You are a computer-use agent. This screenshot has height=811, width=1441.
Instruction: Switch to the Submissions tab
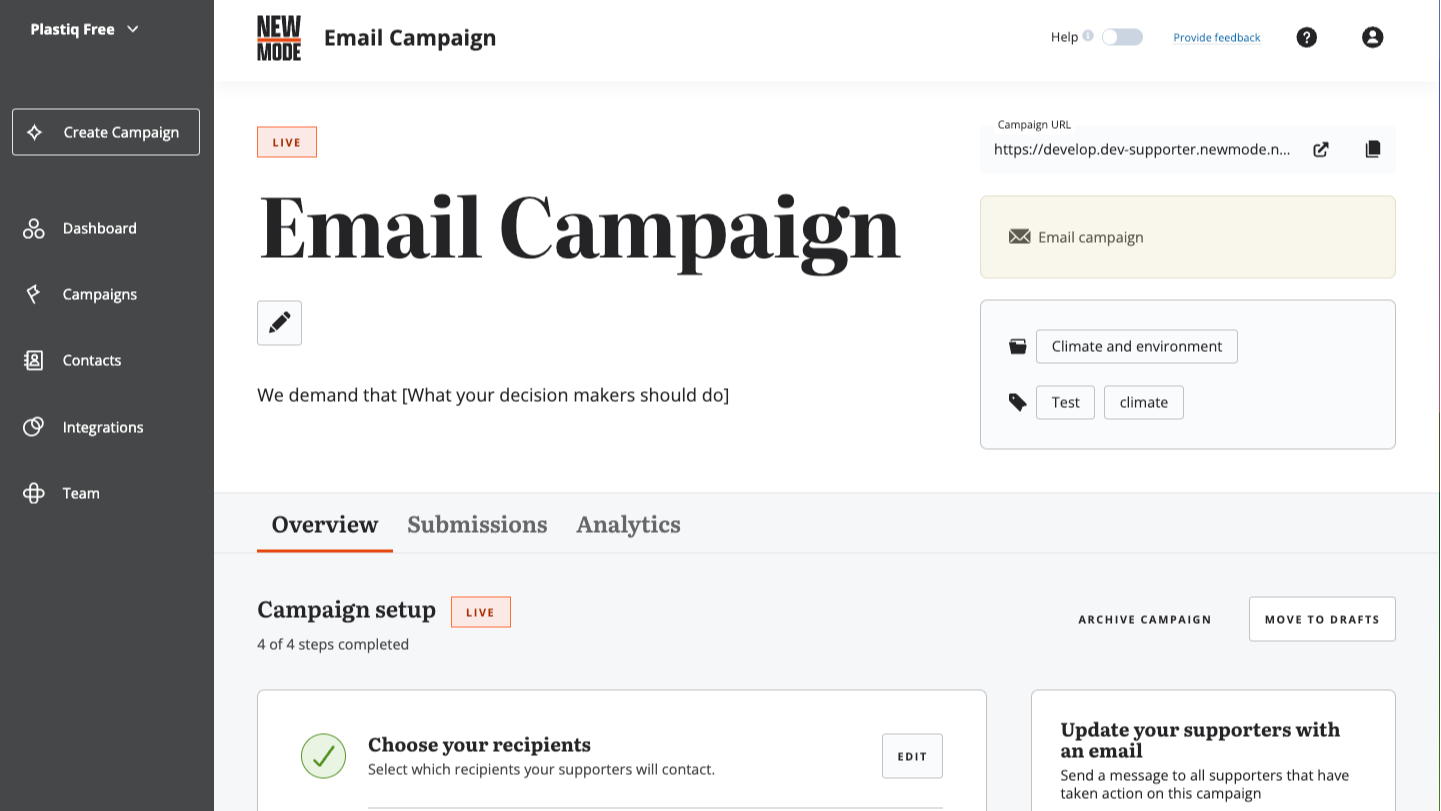pos(477,525)
